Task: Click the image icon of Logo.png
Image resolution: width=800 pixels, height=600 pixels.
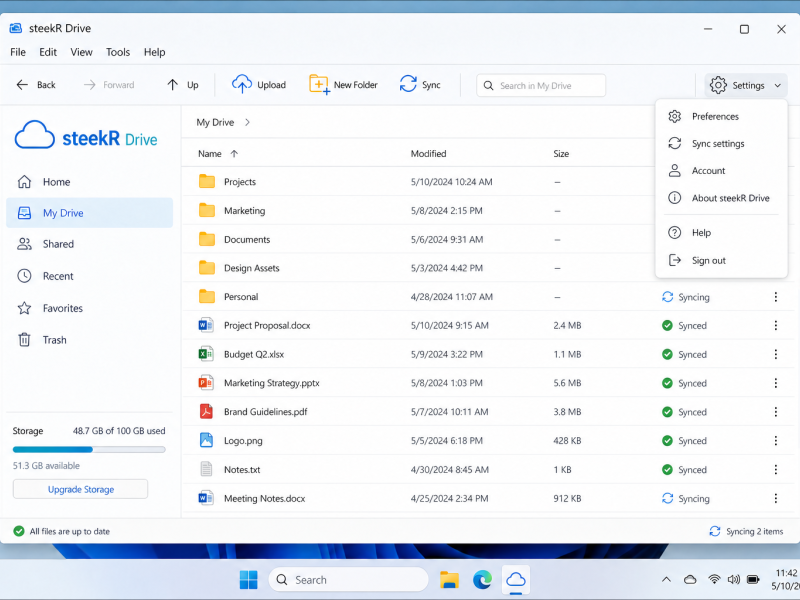Action: point(206,440)
